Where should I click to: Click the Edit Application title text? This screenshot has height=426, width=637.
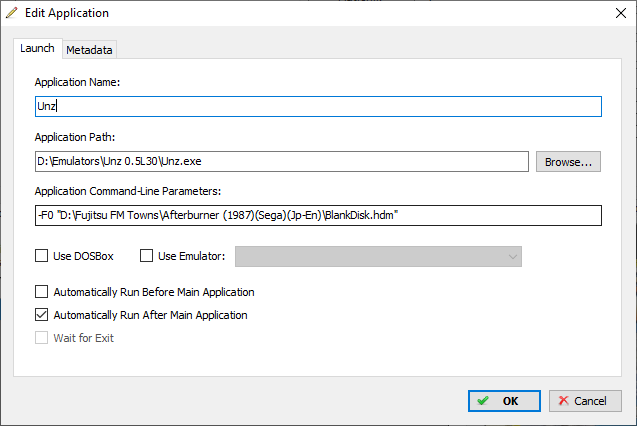click(x=67, y=13)
